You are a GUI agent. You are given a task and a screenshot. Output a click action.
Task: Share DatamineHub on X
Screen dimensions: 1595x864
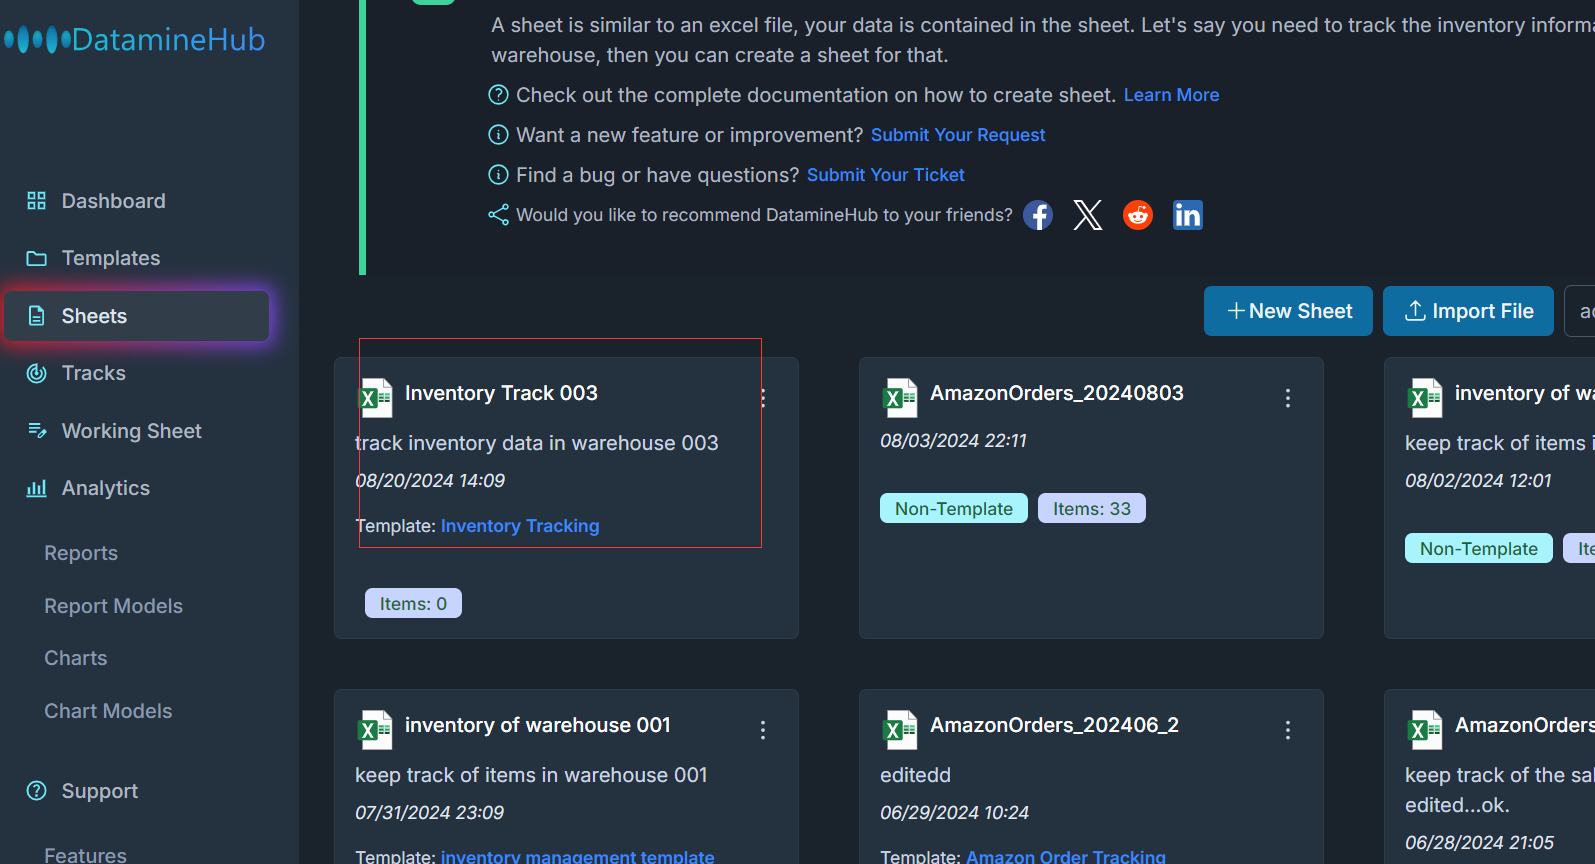tap(1088, 215)
